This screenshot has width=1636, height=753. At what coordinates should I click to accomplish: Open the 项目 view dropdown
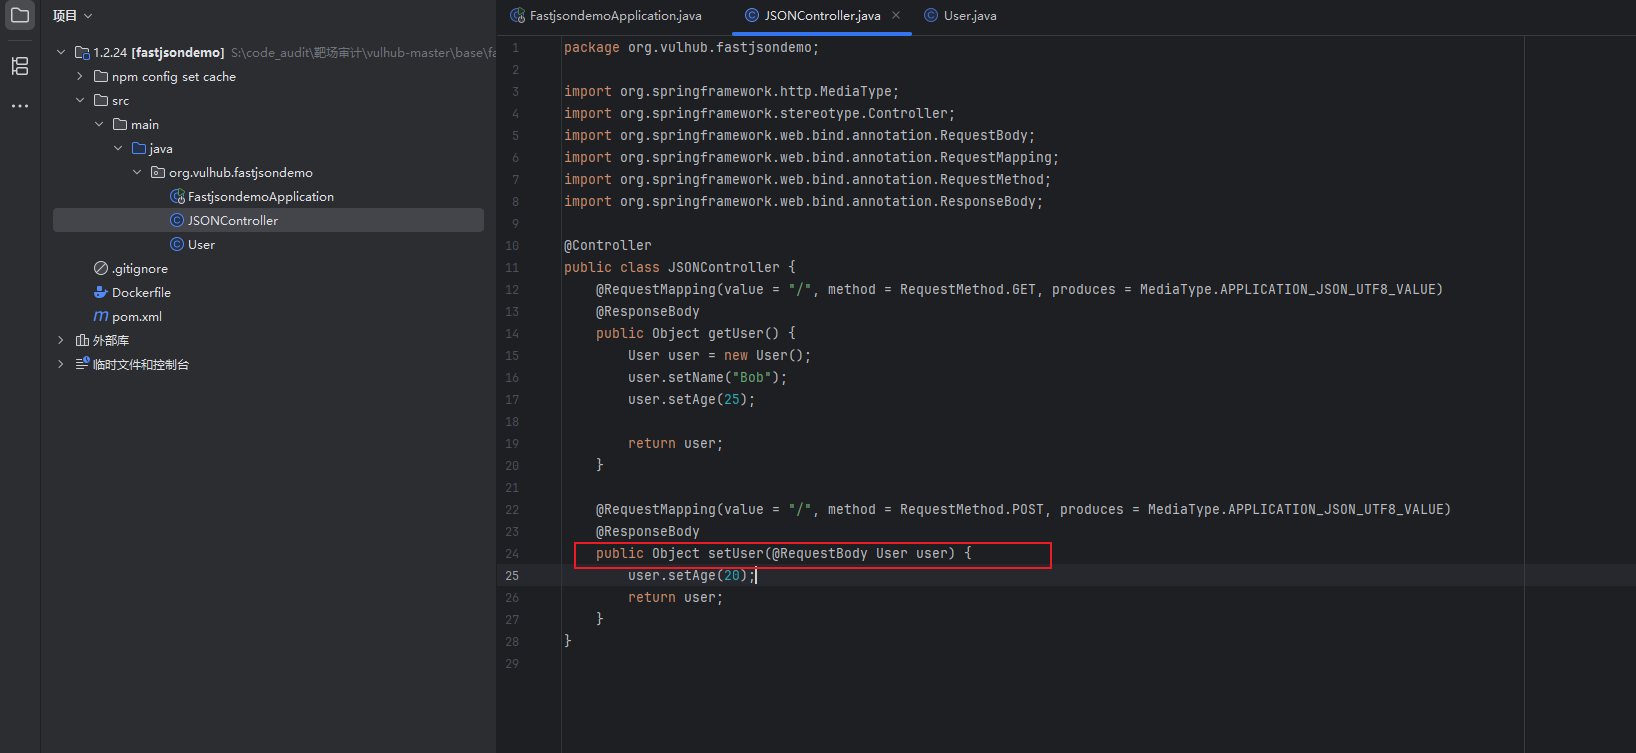tap(73, 16)
